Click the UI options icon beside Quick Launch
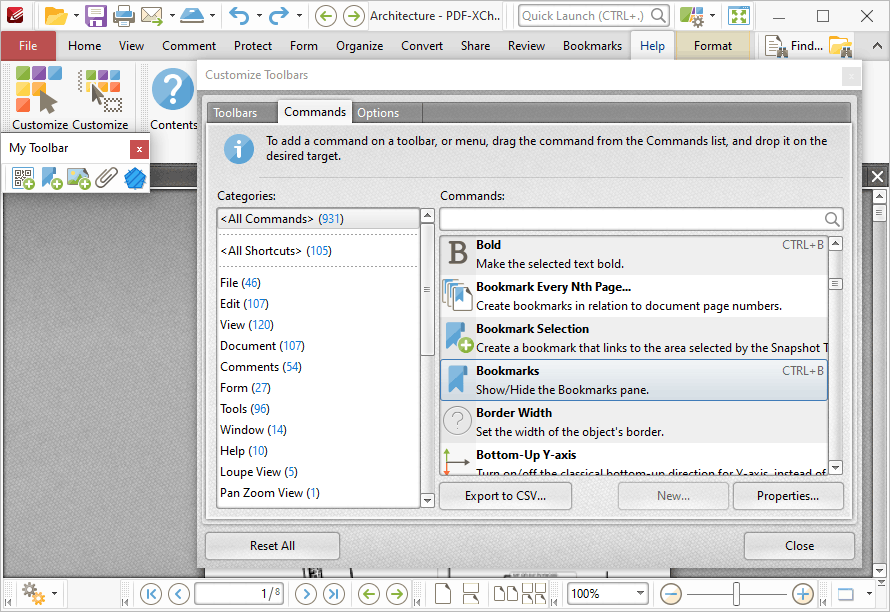 (691, 16)
